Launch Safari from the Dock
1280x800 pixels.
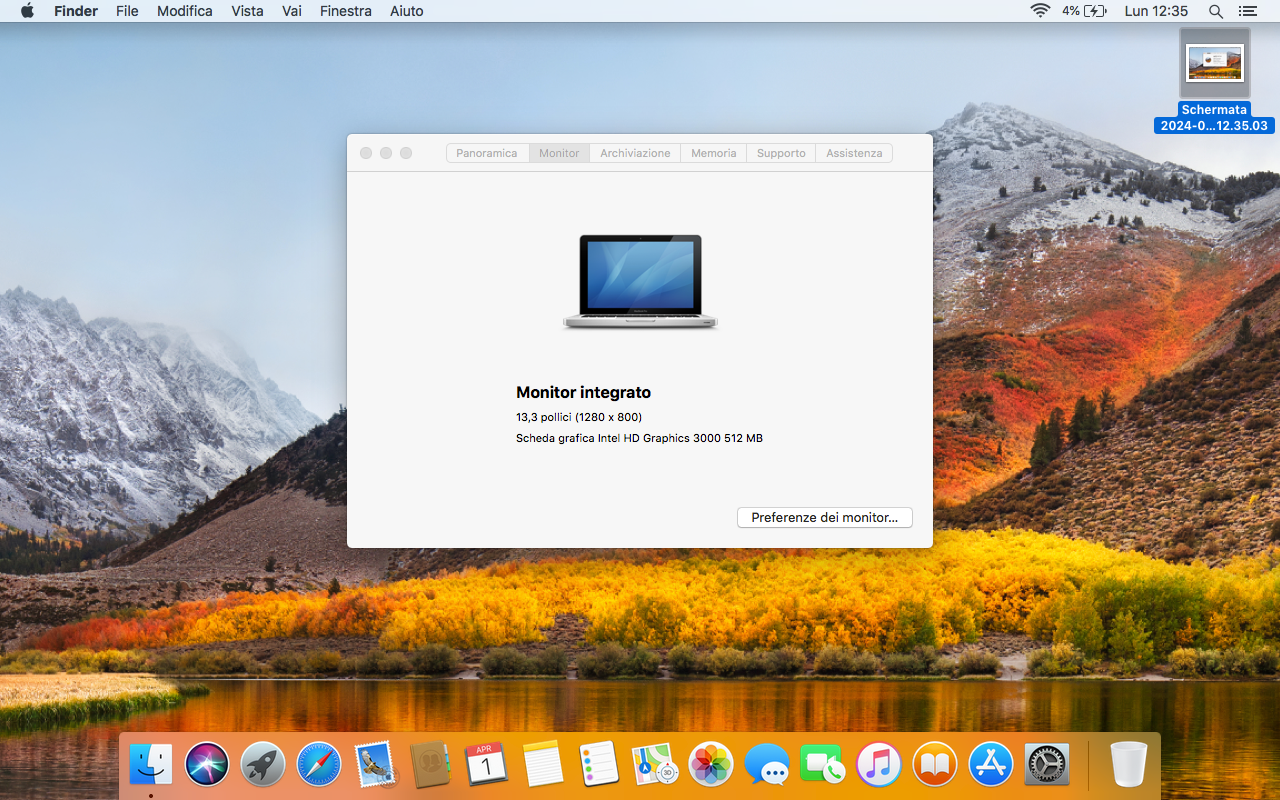click(319, 765)
